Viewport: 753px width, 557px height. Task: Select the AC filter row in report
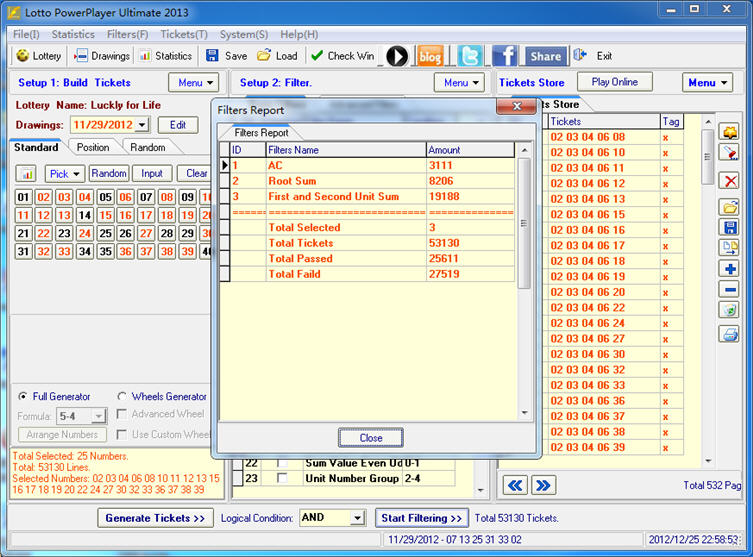click(x=367, y=165)
